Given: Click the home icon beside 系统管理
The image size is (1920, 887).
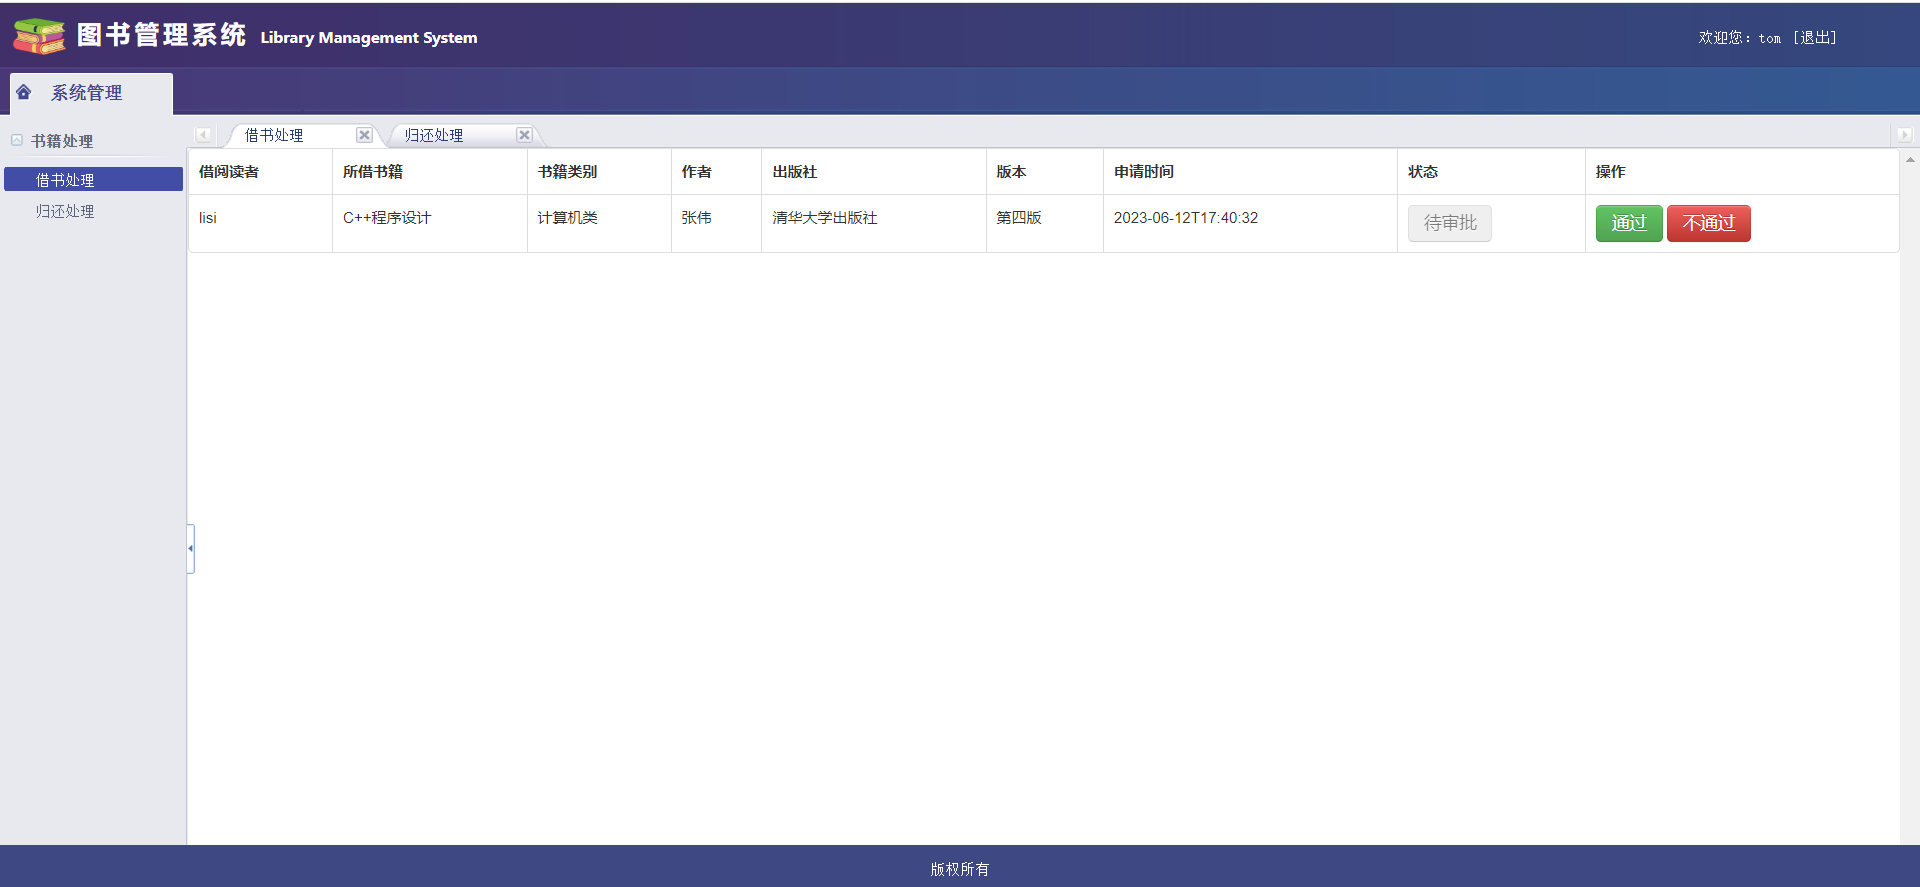Looking at the screenshot, I should 24,92.
